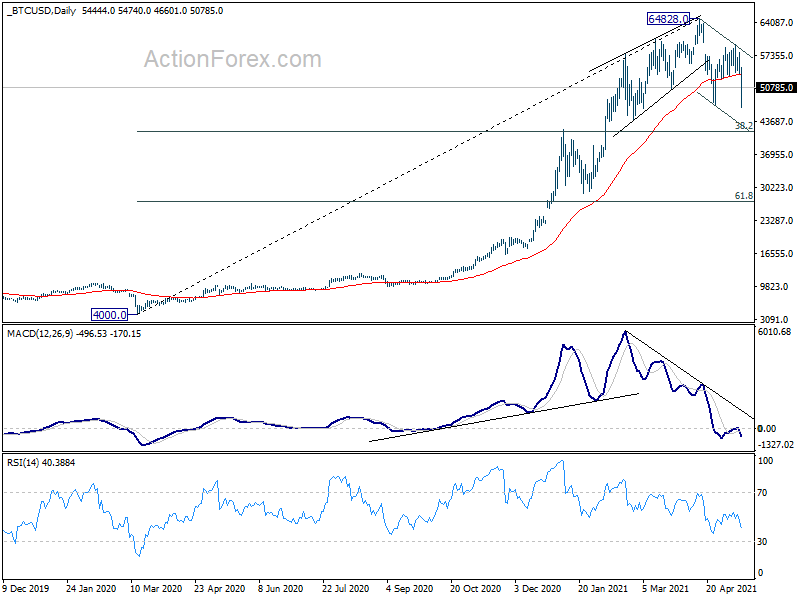The height and width of the screenshot is (600, 800).
Task: Click the RSI 100 scale label
Action: [x=765, y=461]
